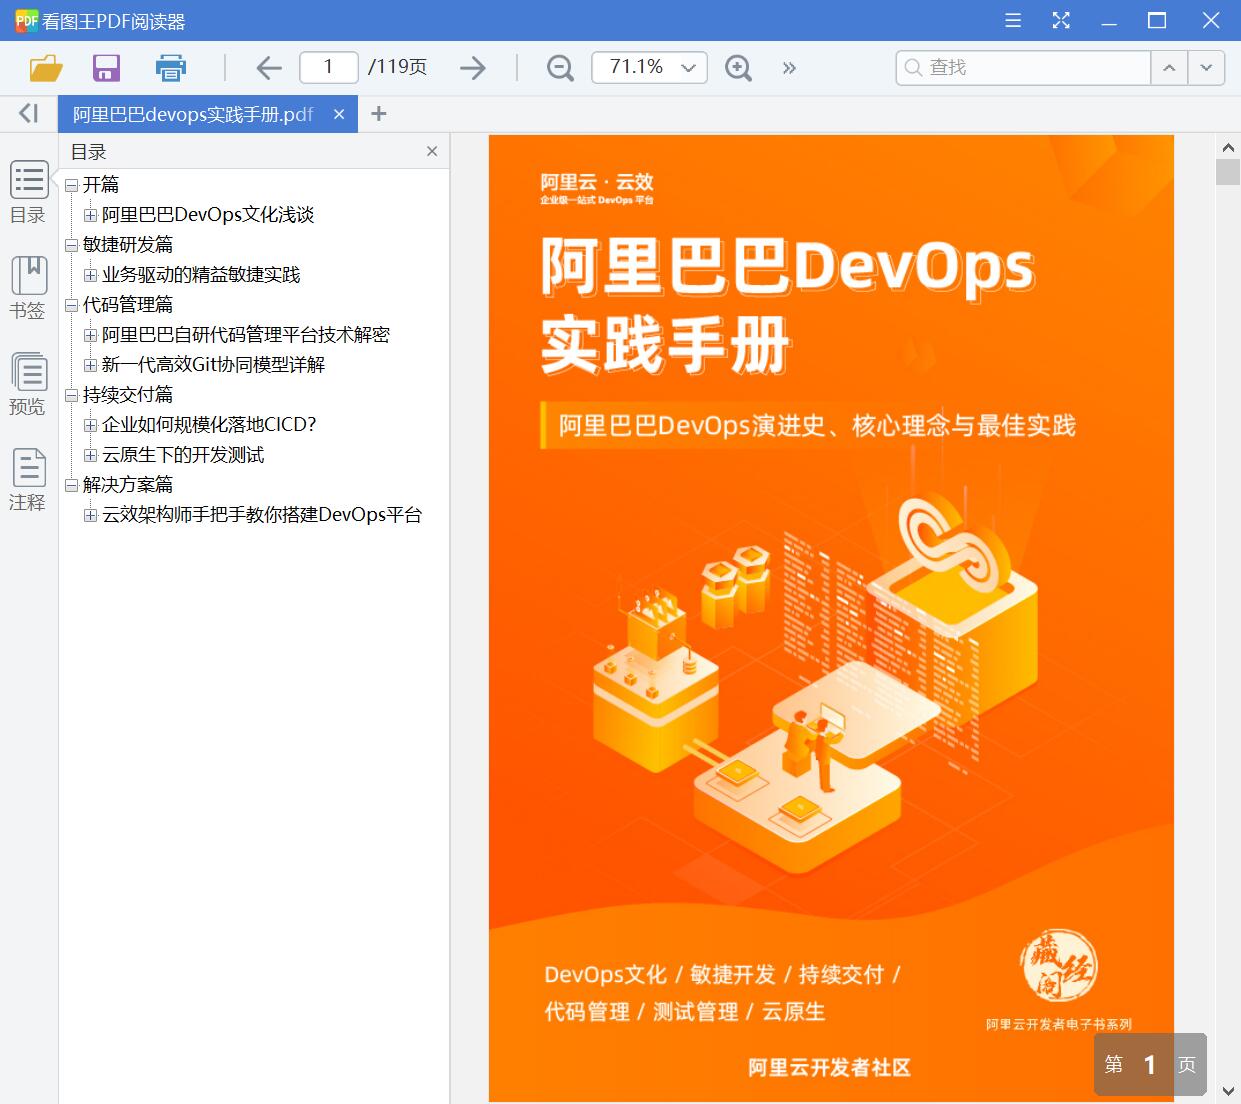The height and width of the screenshot is (1104, 1241).
Task: Find previous search result arrow
Action: pos(1169,67)
